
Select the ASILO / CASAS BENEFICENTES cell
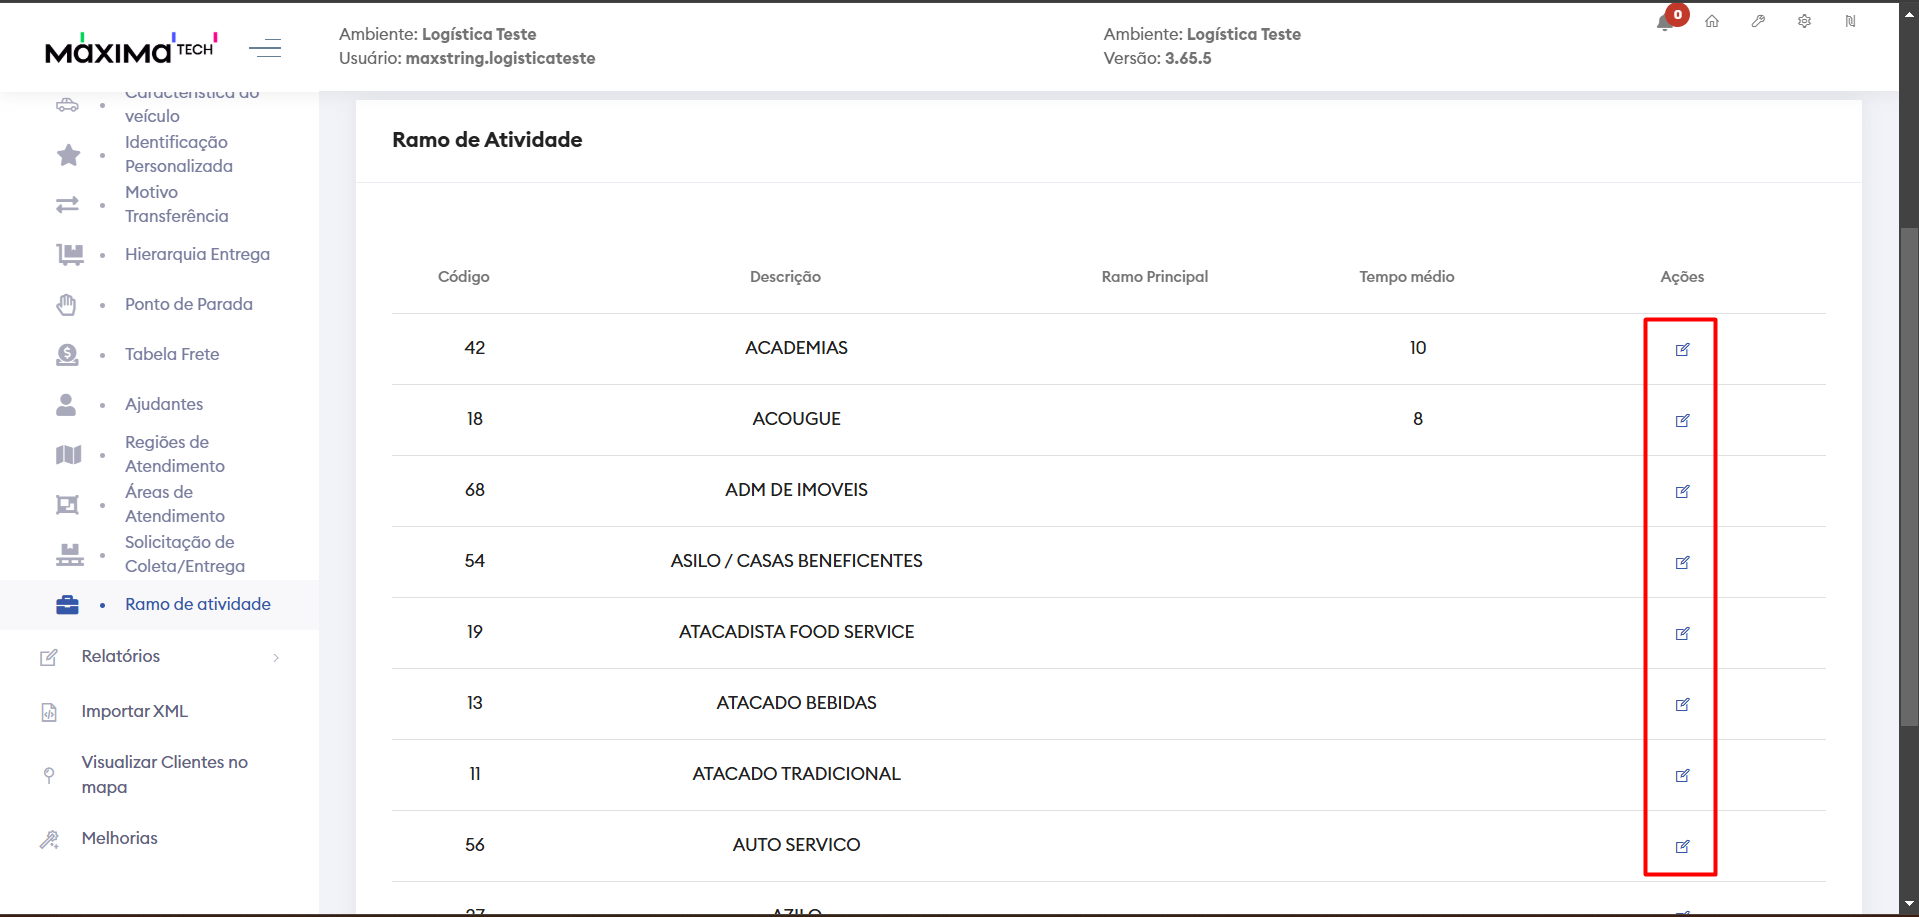click(x=797, y=561)
